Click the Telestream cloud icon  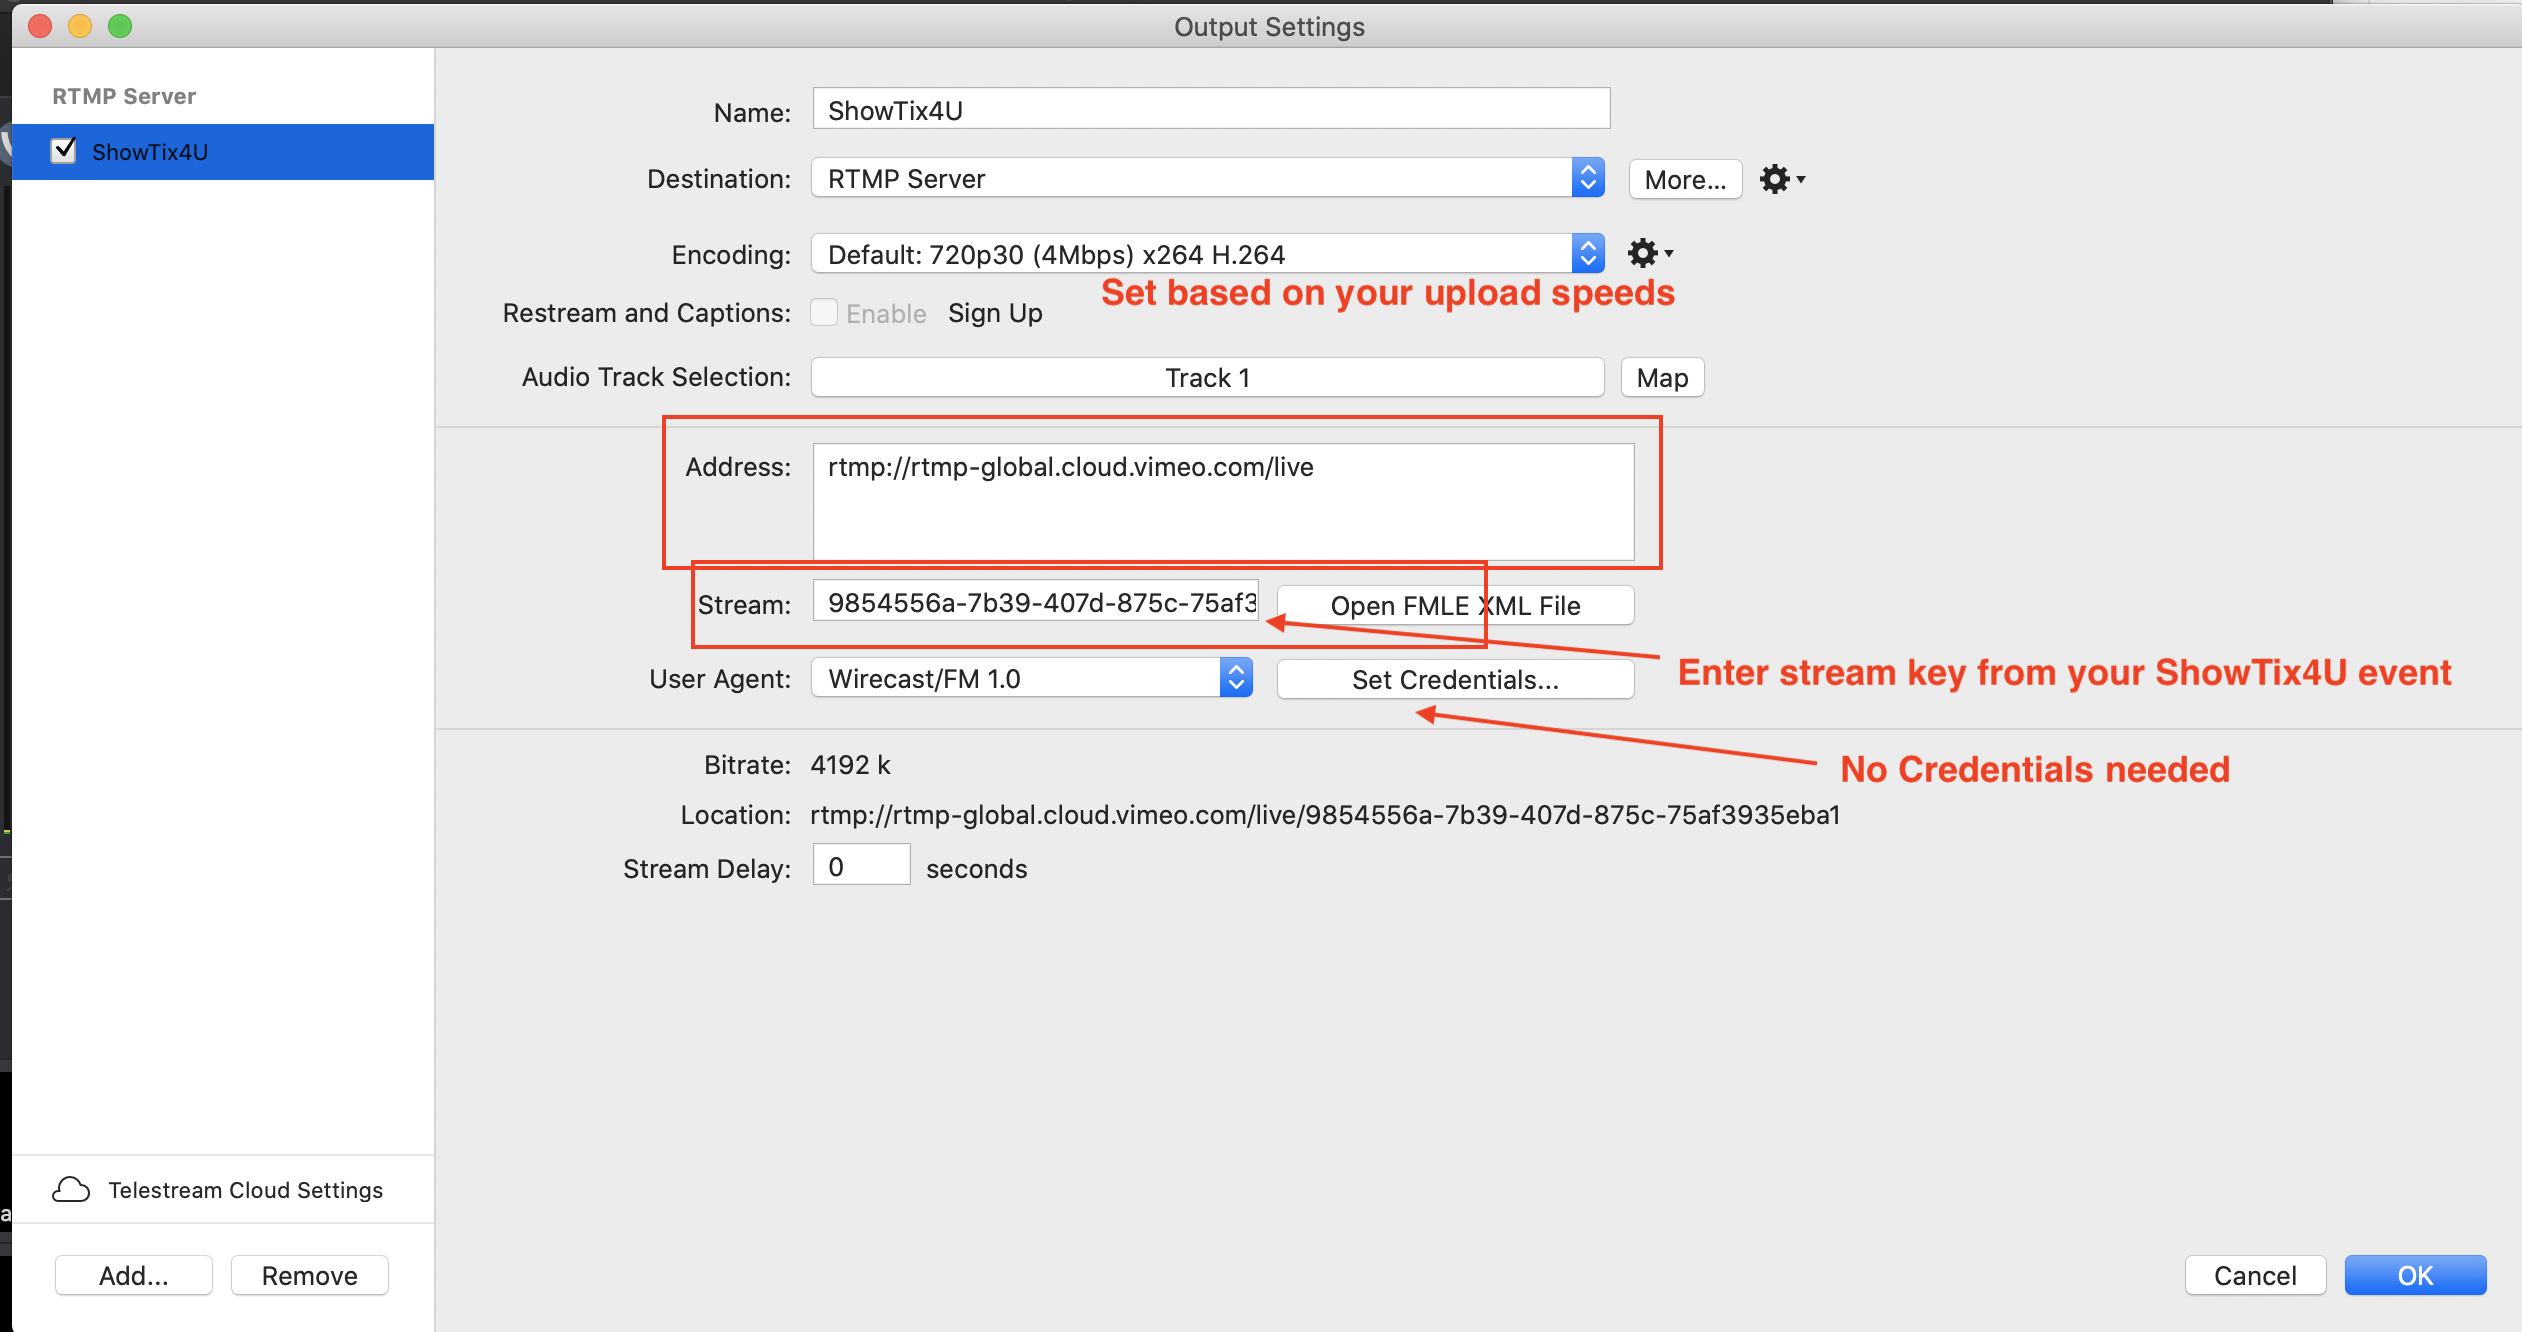71,1189
